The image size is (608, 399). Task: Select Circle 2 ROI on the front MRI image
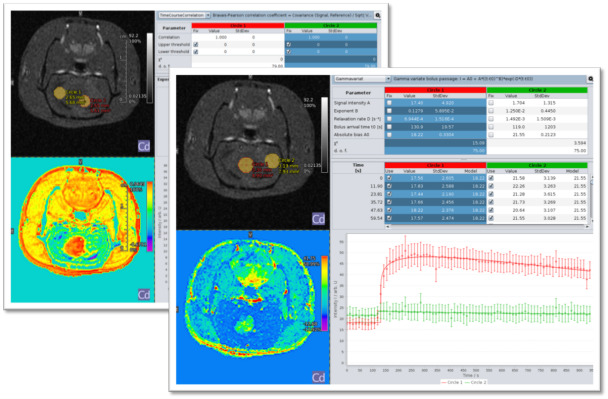(x=272, y=161)
